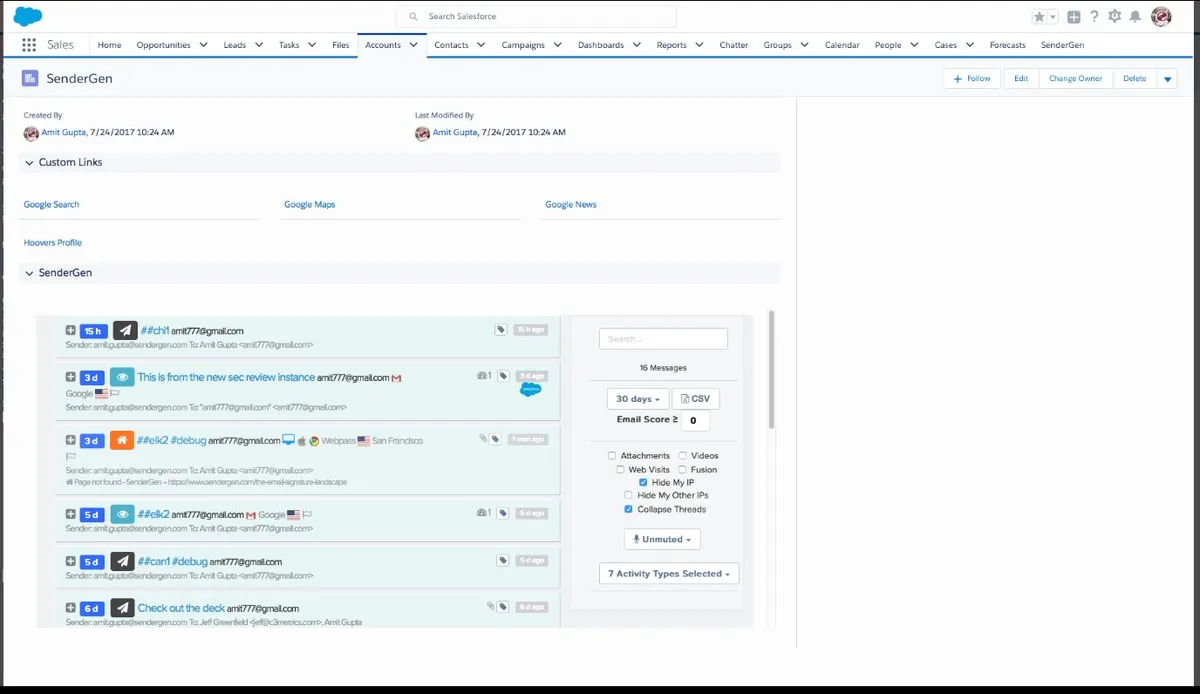The width and height of the screenshot is (1200, 694).
Task: Check the Hide My Other IPs checkbox
Action: [x=628, y=495]
